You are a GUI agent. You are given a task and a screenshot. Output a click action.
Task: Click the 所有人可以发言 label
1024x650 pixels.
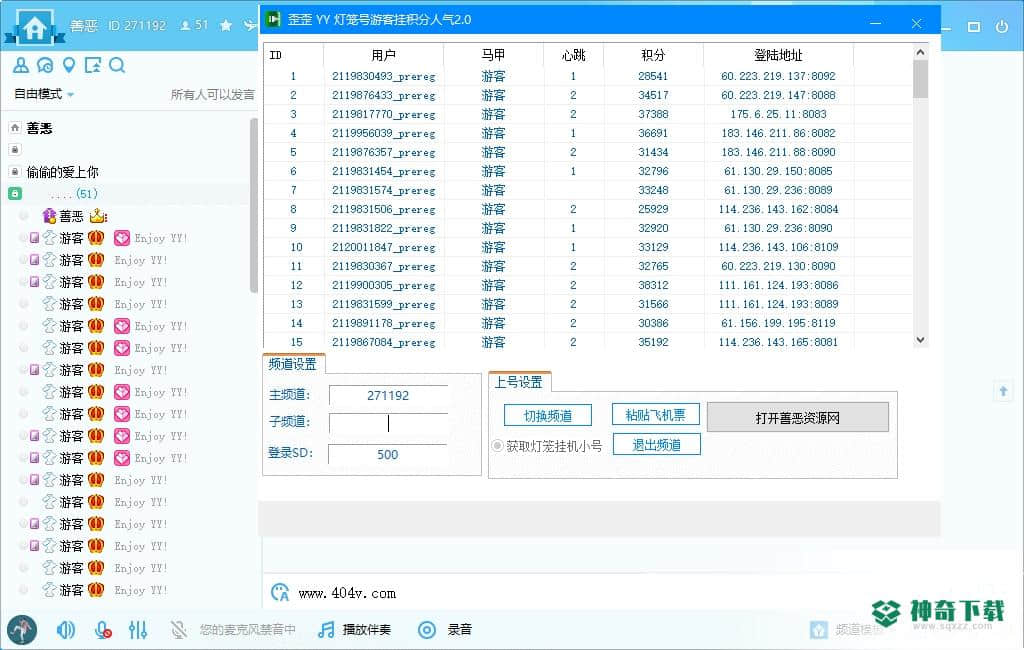pyautogui.click(x=212, y=95)
